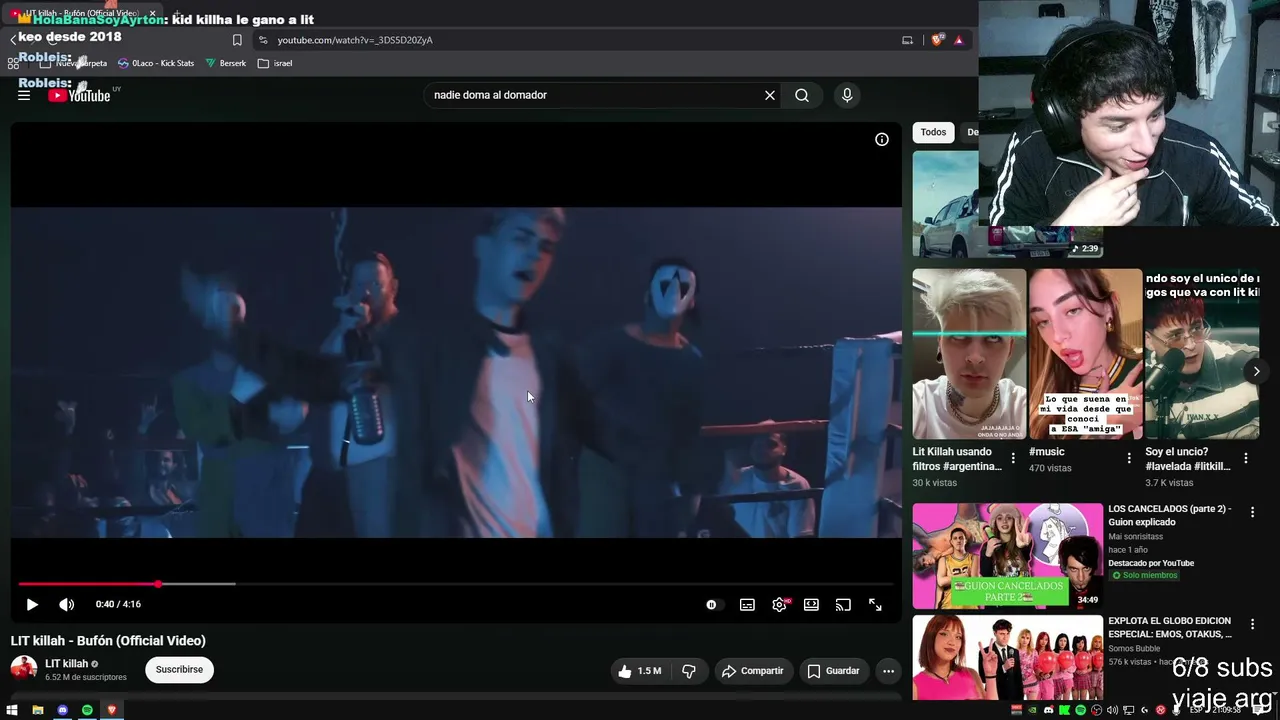Open the Nvidia icon in system tray
This screenshot has width=1280, height=720.
click(x=1033, y=710)
